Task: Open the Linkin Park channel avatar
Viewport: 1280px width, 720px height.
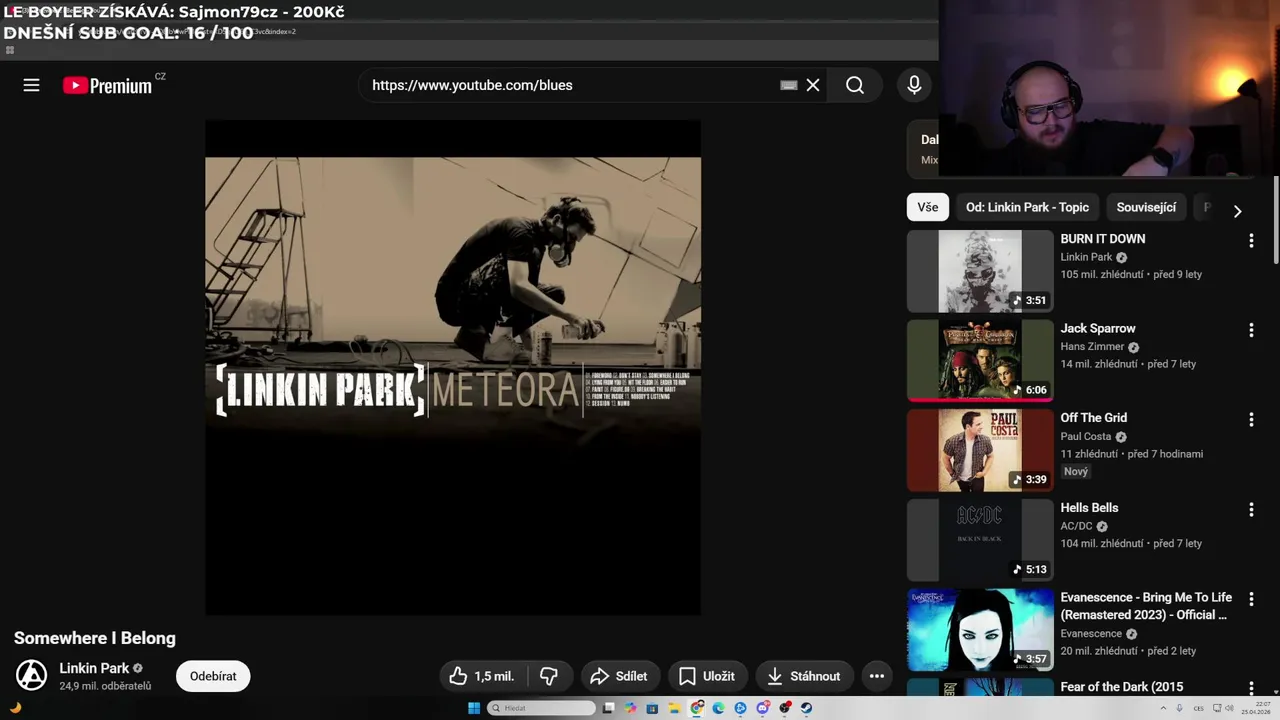Action: click(31, 676)
